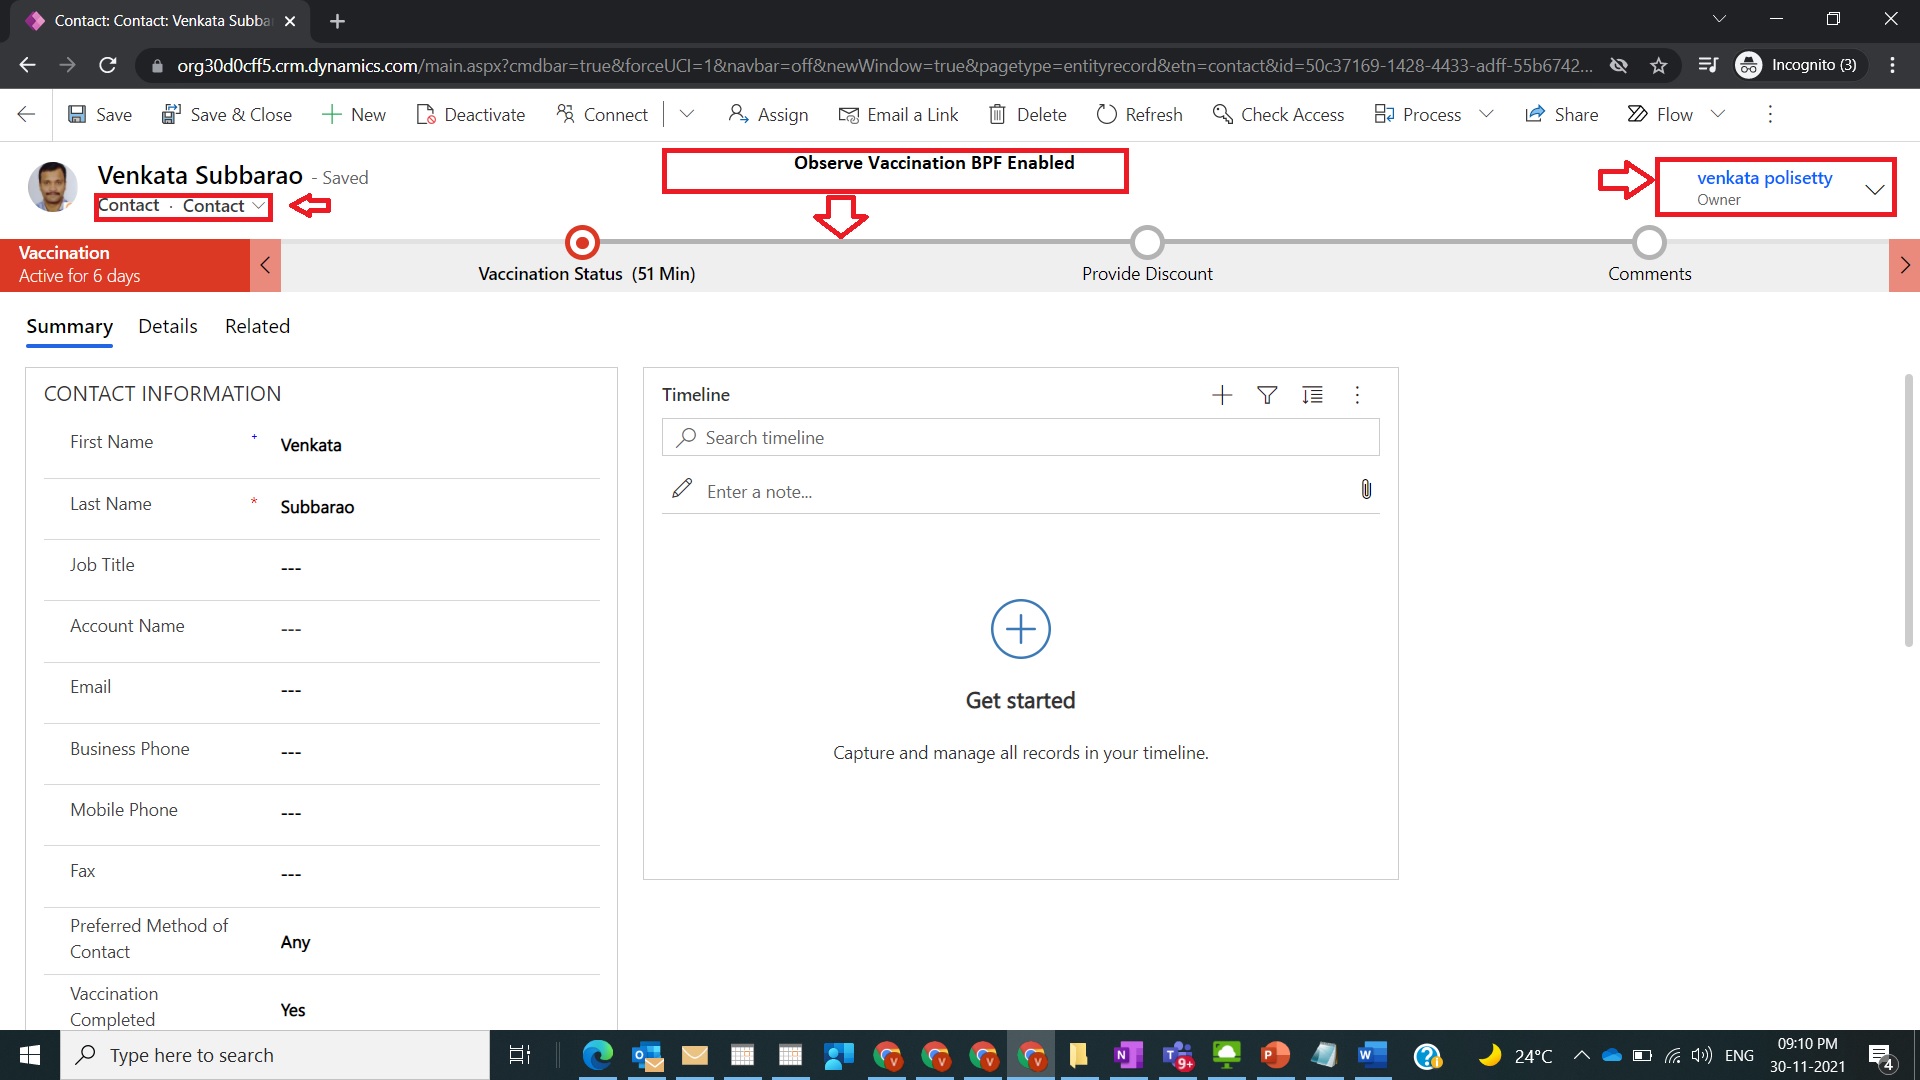Click the Refresh command icon
This screenshot has width=1920, height=1080.
pyautogui.click(x=1106, y=114)
